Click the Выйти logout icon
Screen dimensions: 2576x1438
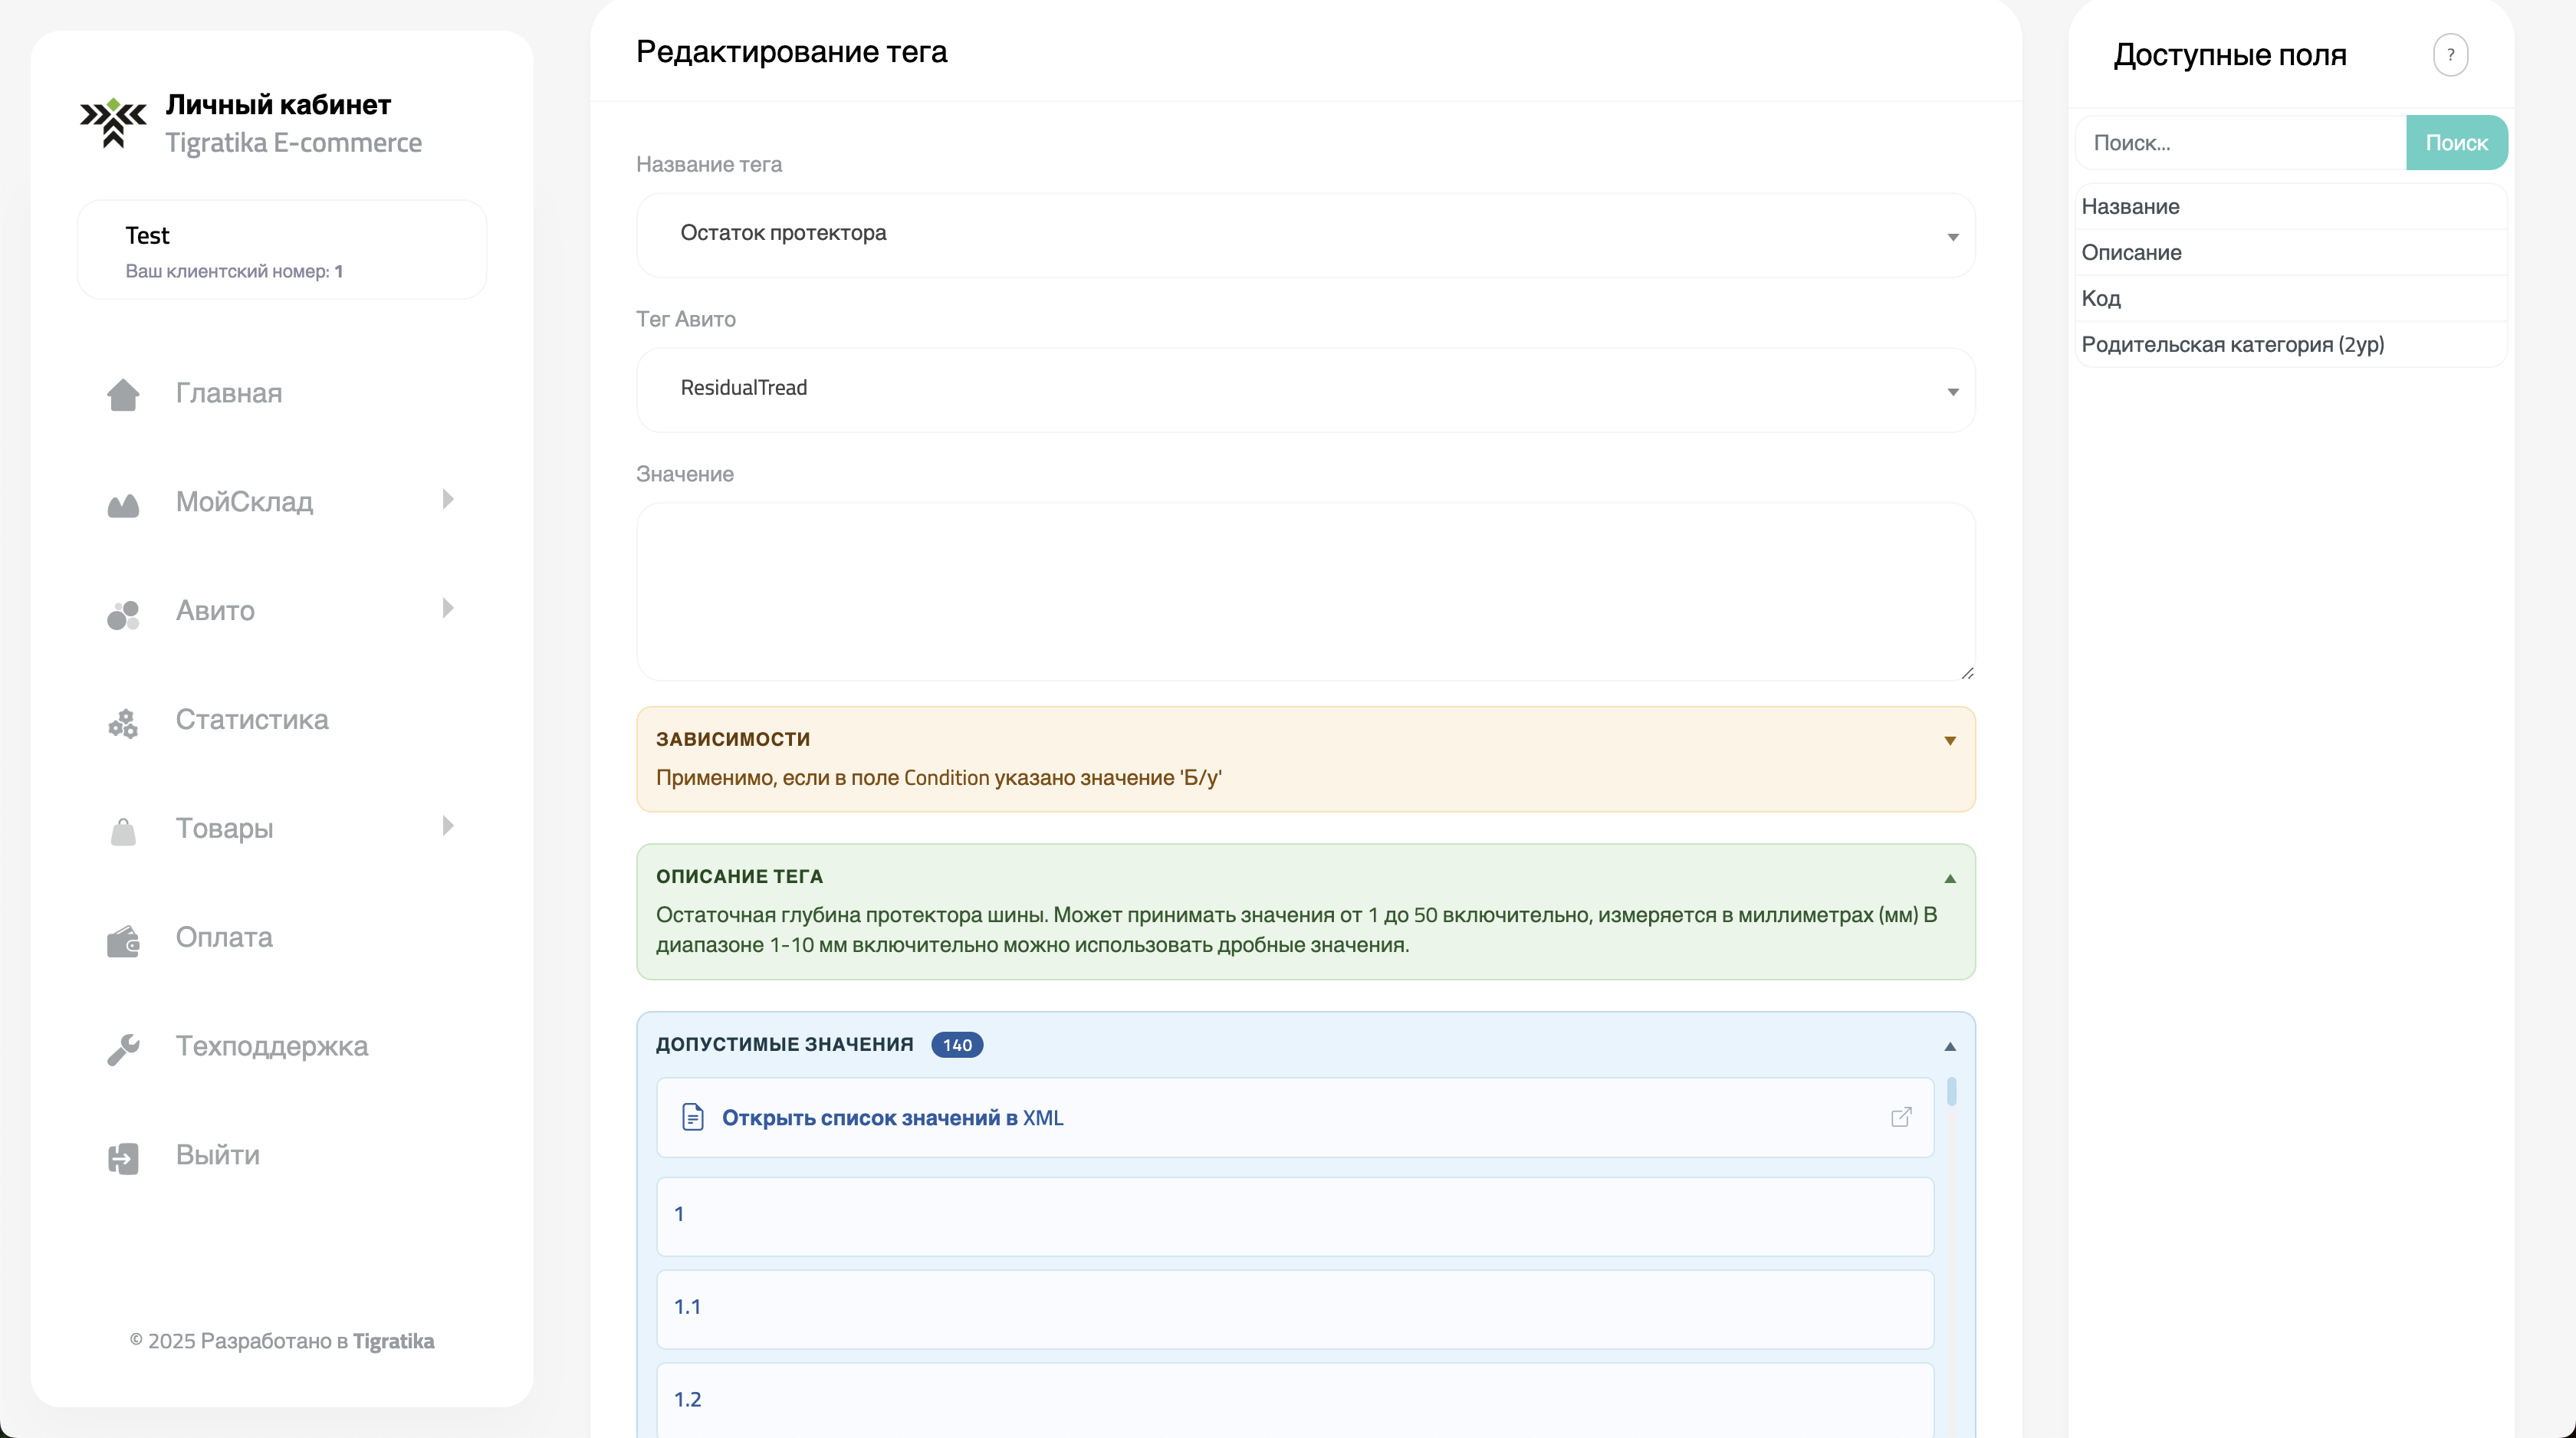click(123, 1157)
